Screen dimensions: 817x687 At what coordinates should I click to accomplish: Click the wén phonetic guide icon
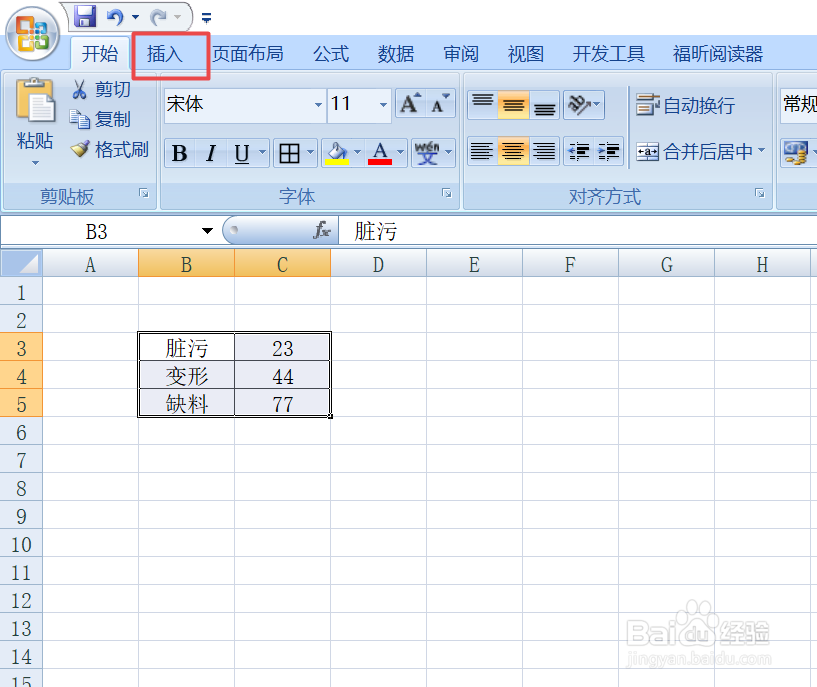427,153
